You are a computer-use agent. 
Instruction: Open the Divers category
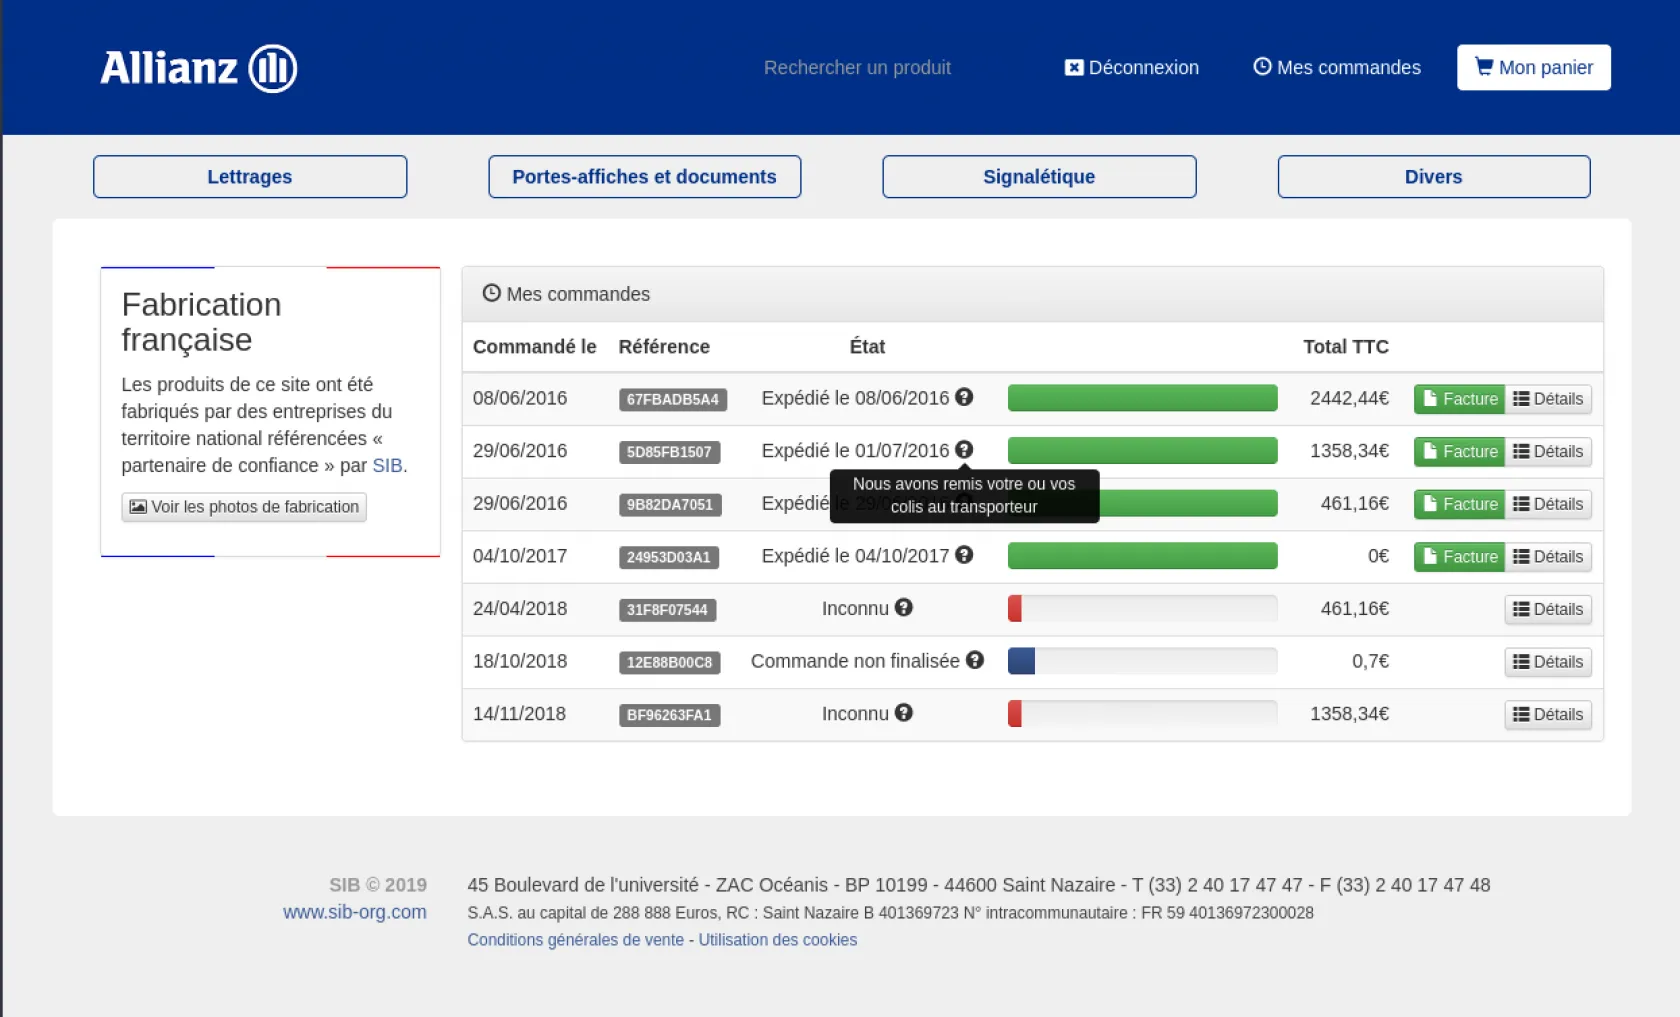1433,177
